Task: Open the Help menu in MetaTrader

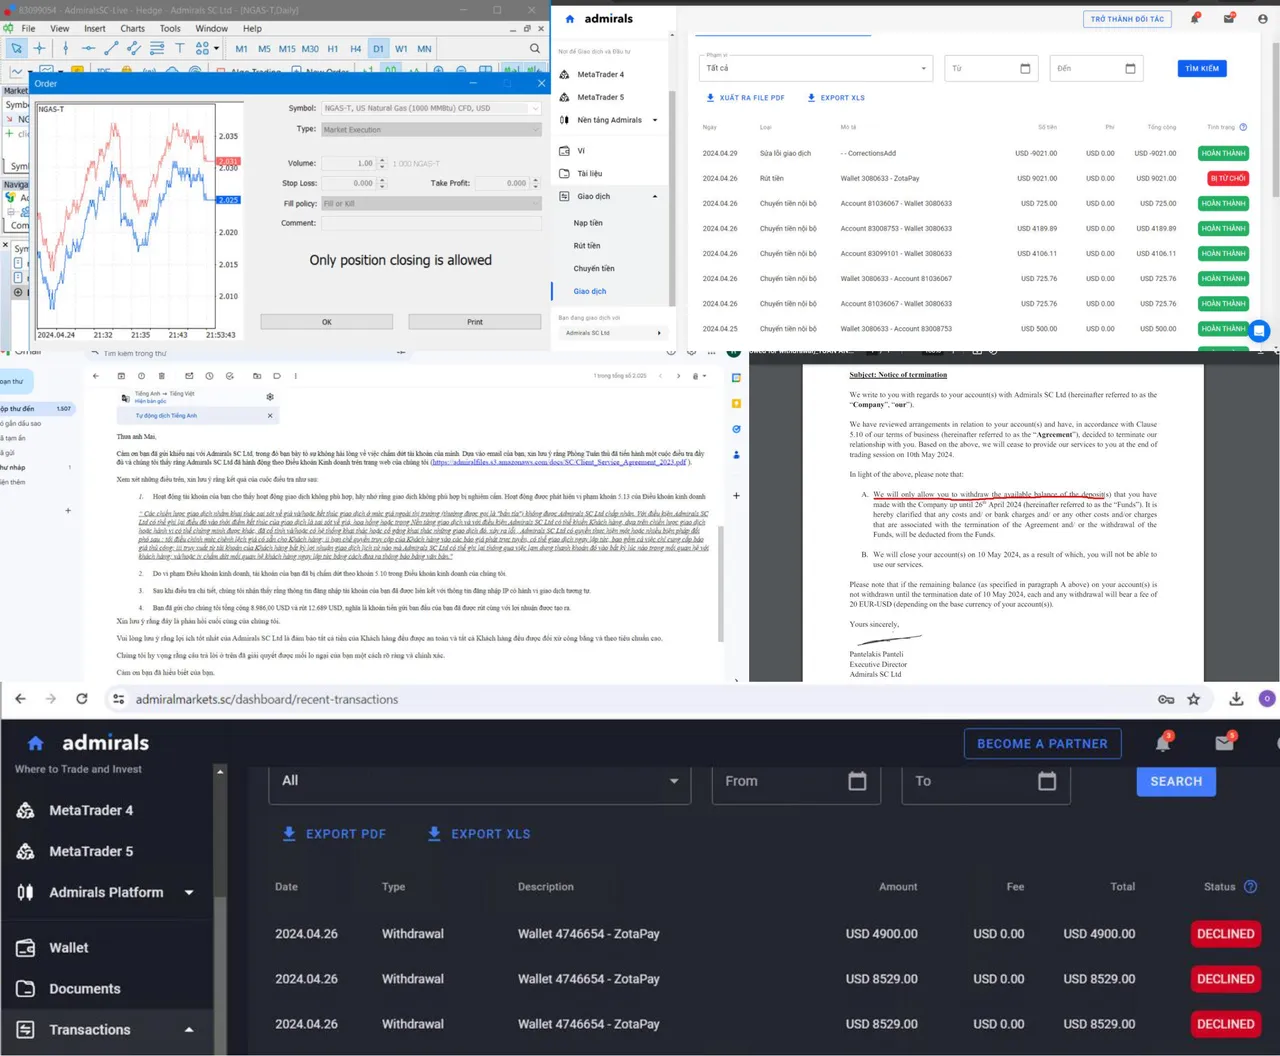Action: click(252, 28)
